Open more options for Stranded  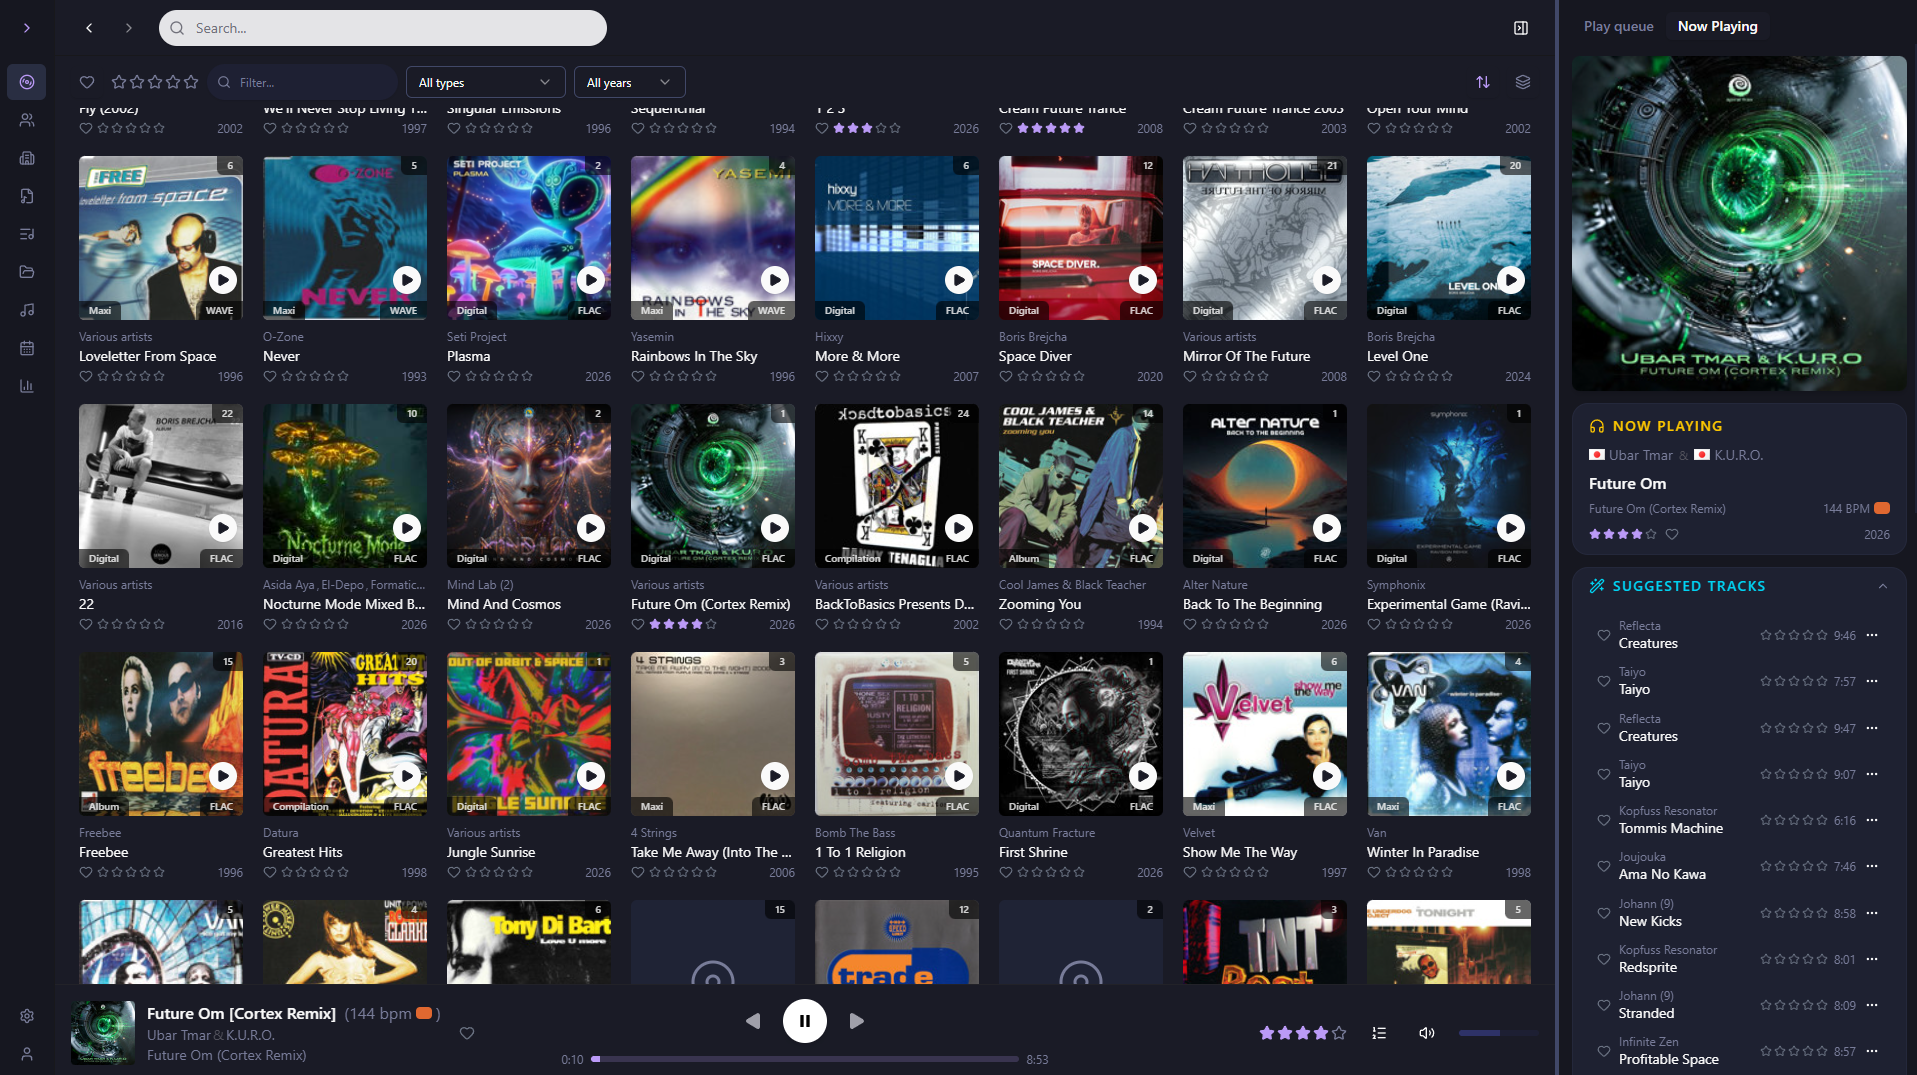click(1872, 1005)
